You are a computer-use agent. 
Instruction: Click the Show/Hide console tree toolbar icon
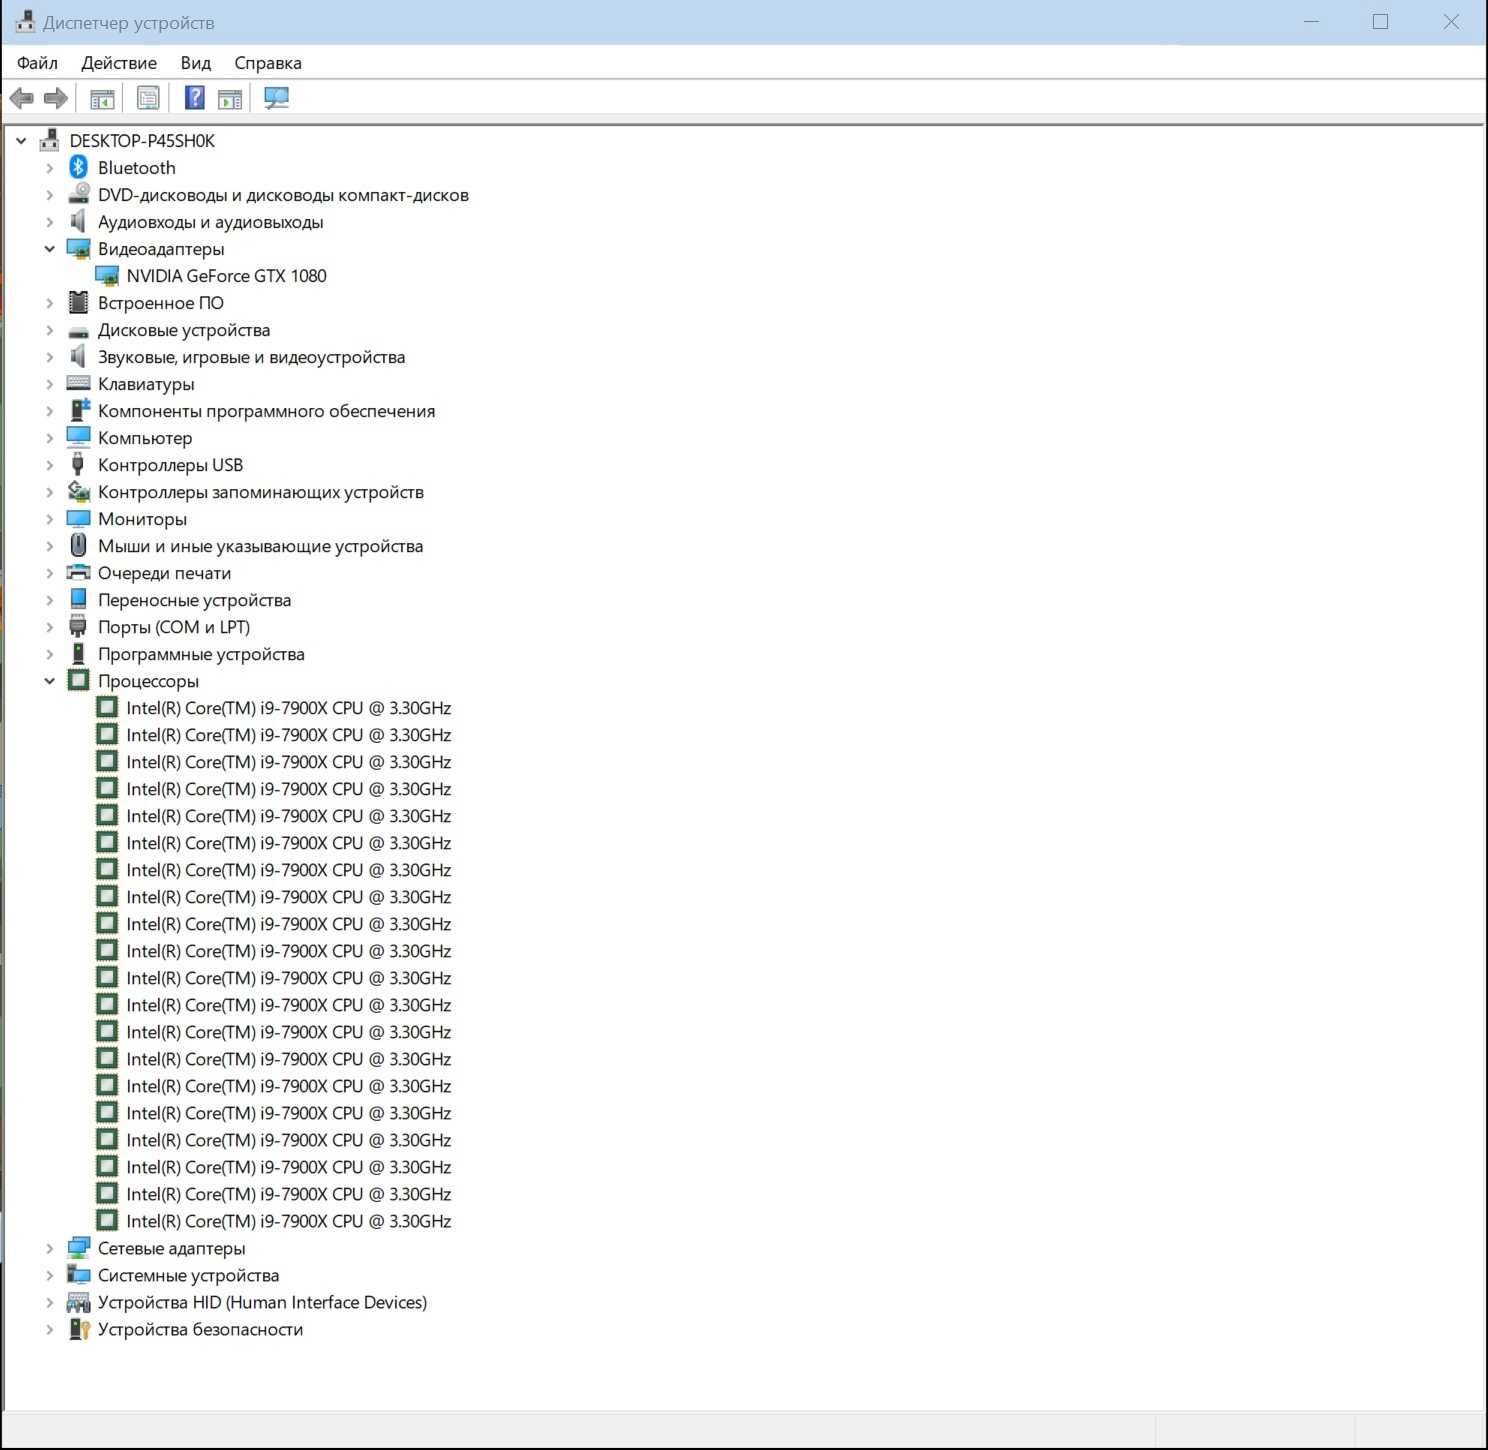pos(102,98)
